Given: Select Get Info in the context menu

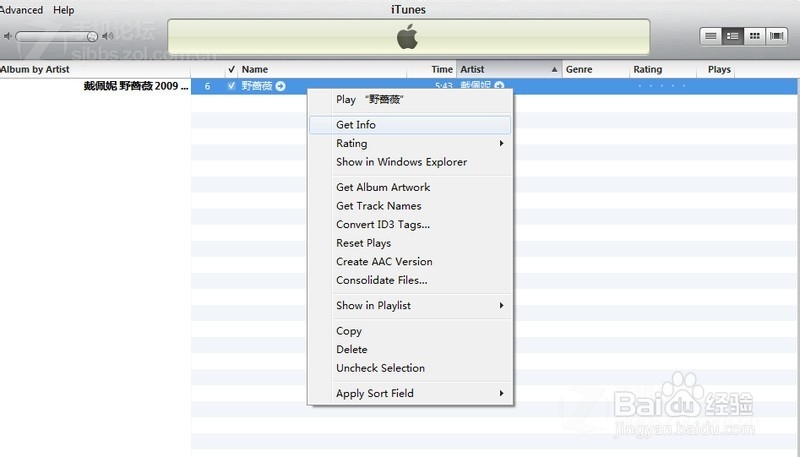Looking at the screenshot, I should (x=410, y=124).
